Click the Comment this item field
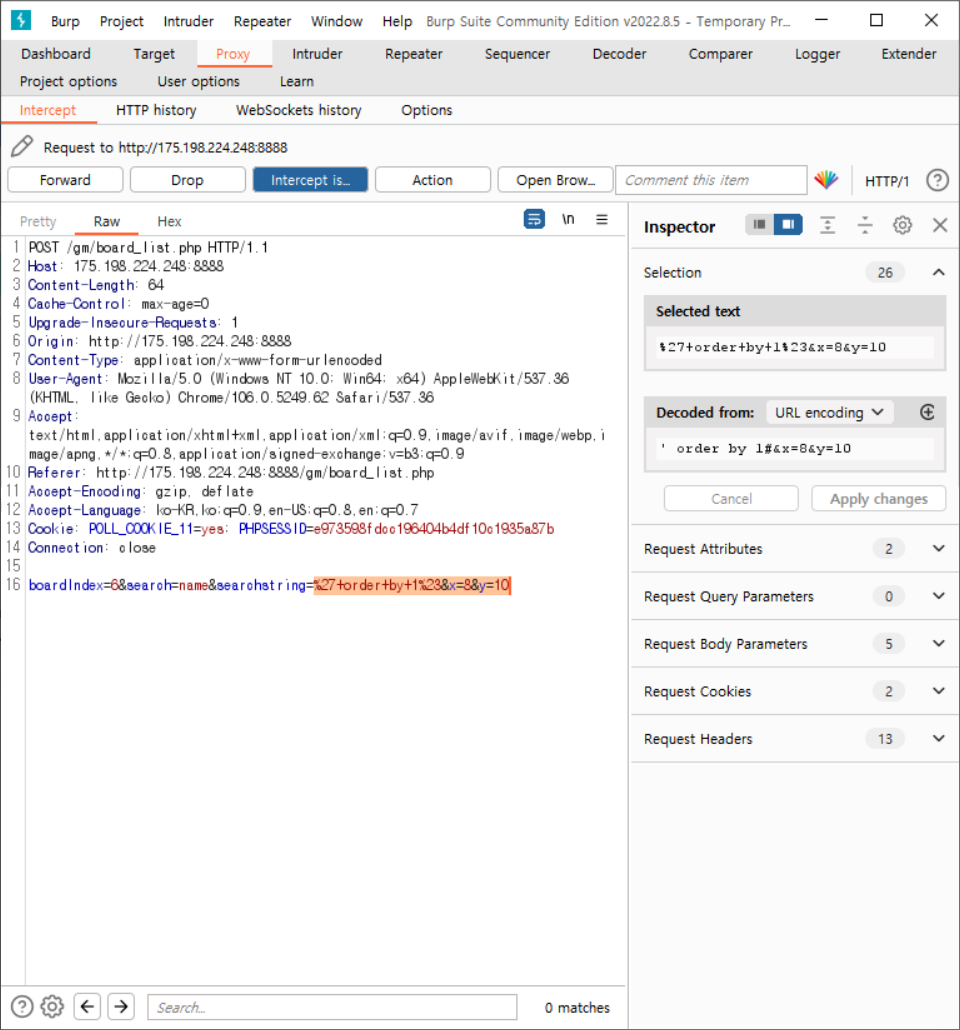This screenshot has height=1030, width=960. pos(711,180)
